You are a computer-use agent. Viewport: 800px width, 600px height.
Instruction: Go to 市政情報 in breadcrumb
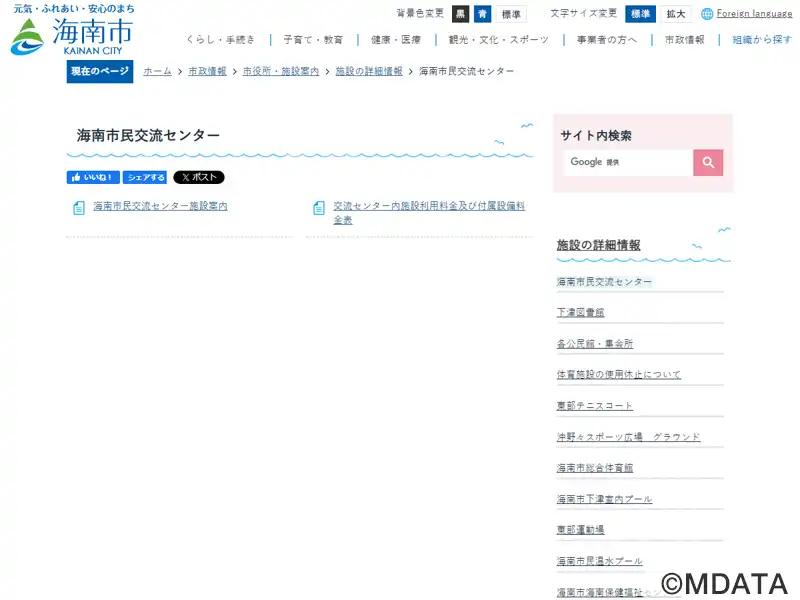click(207, 71)
